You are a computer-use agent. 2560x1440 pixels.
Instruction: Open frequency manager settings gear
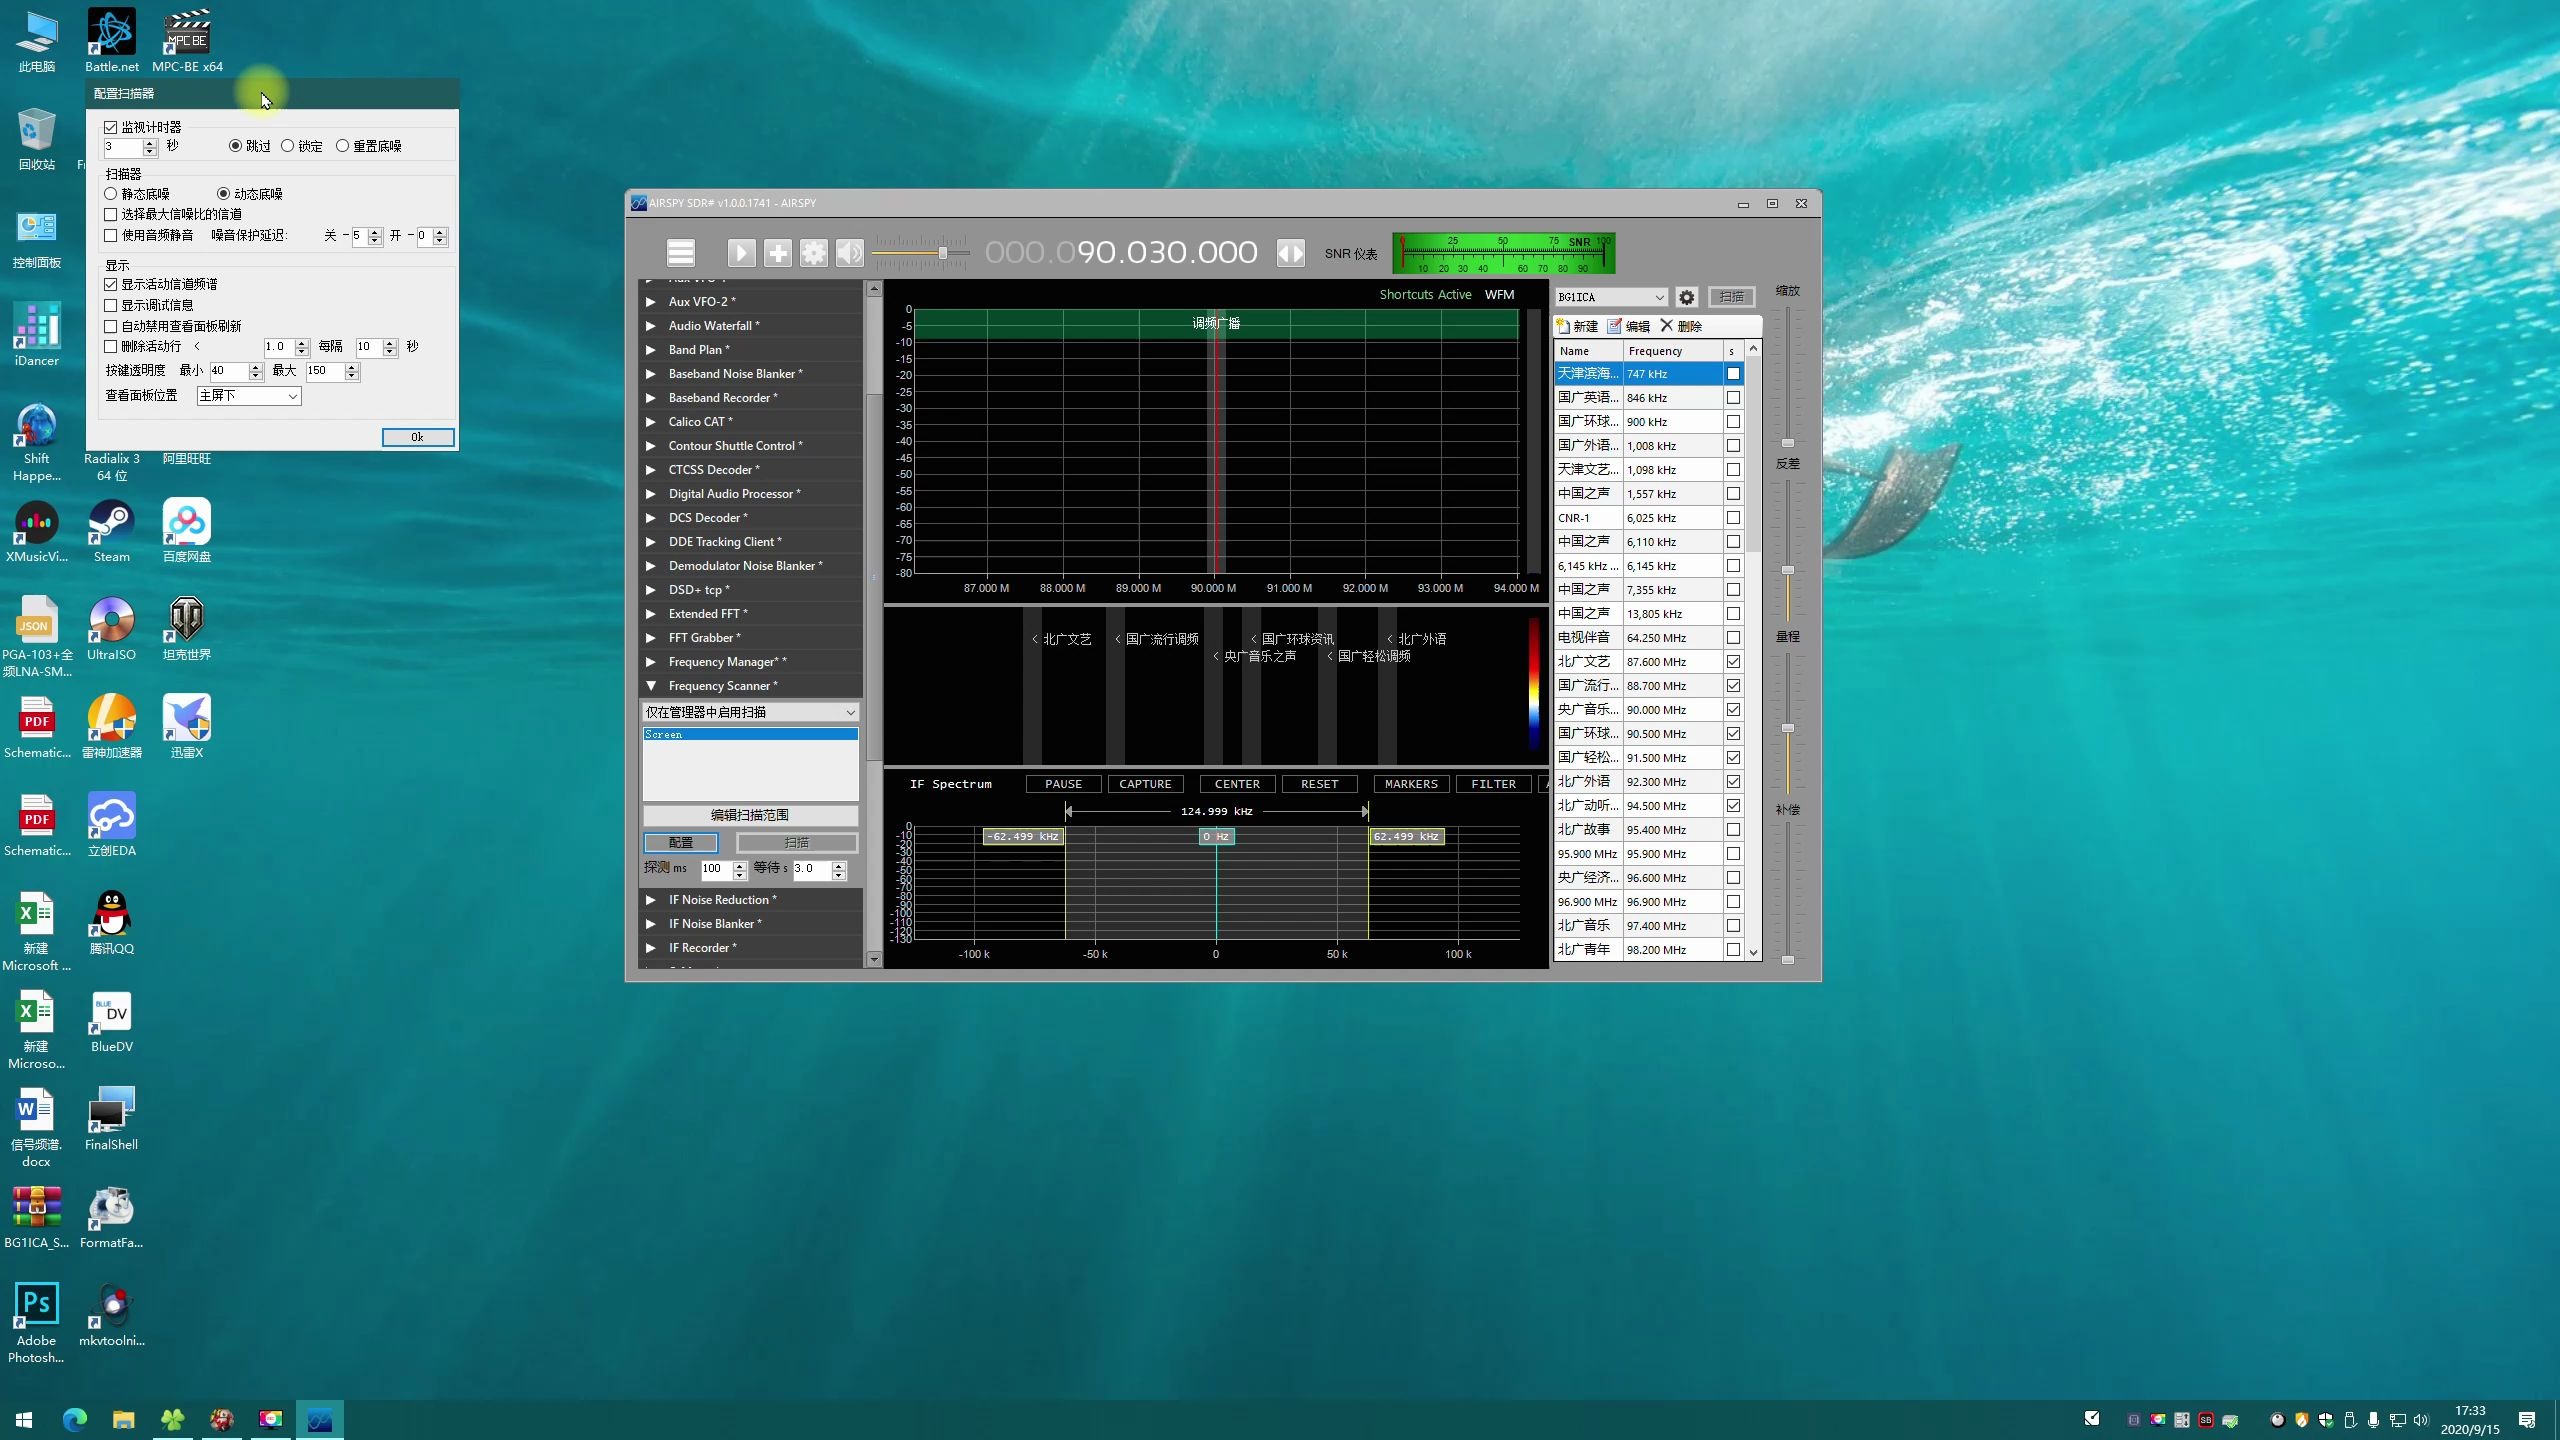pos(1687,297)
